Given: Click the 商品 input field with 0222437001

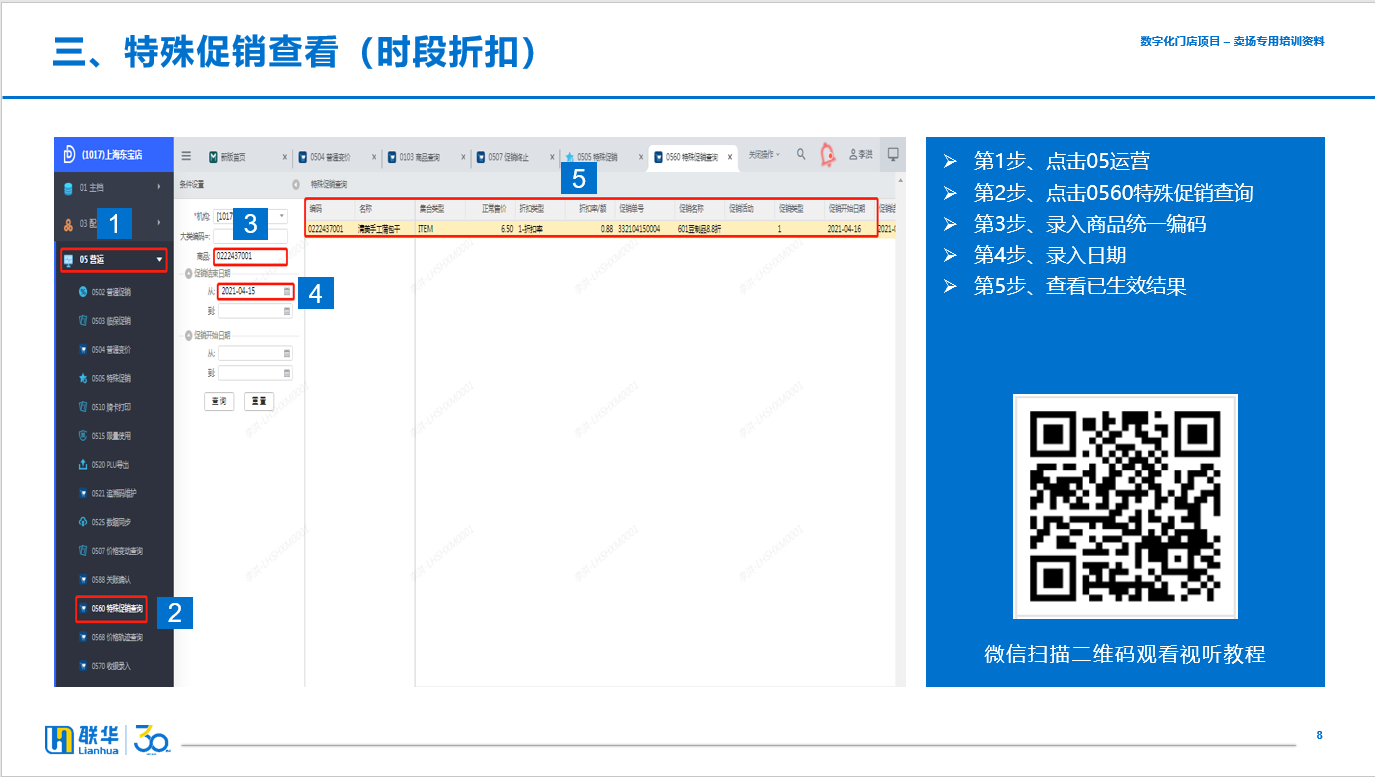Looking at the screenshot, I should click(251, 256).
